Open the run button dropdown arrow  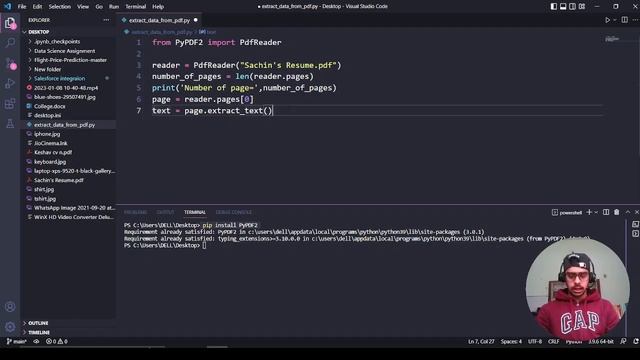coord(615,20)
